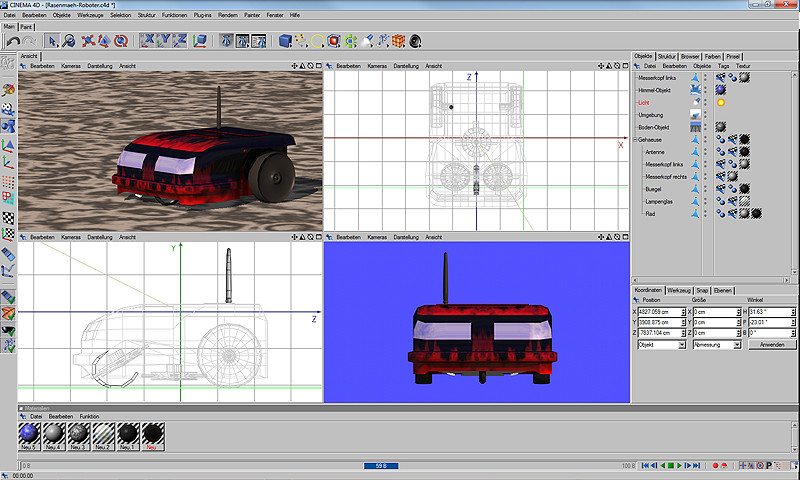Screen dimensions: 800x480
Task: Open the Plug-ins menu
Action: (x=204, y=16)
